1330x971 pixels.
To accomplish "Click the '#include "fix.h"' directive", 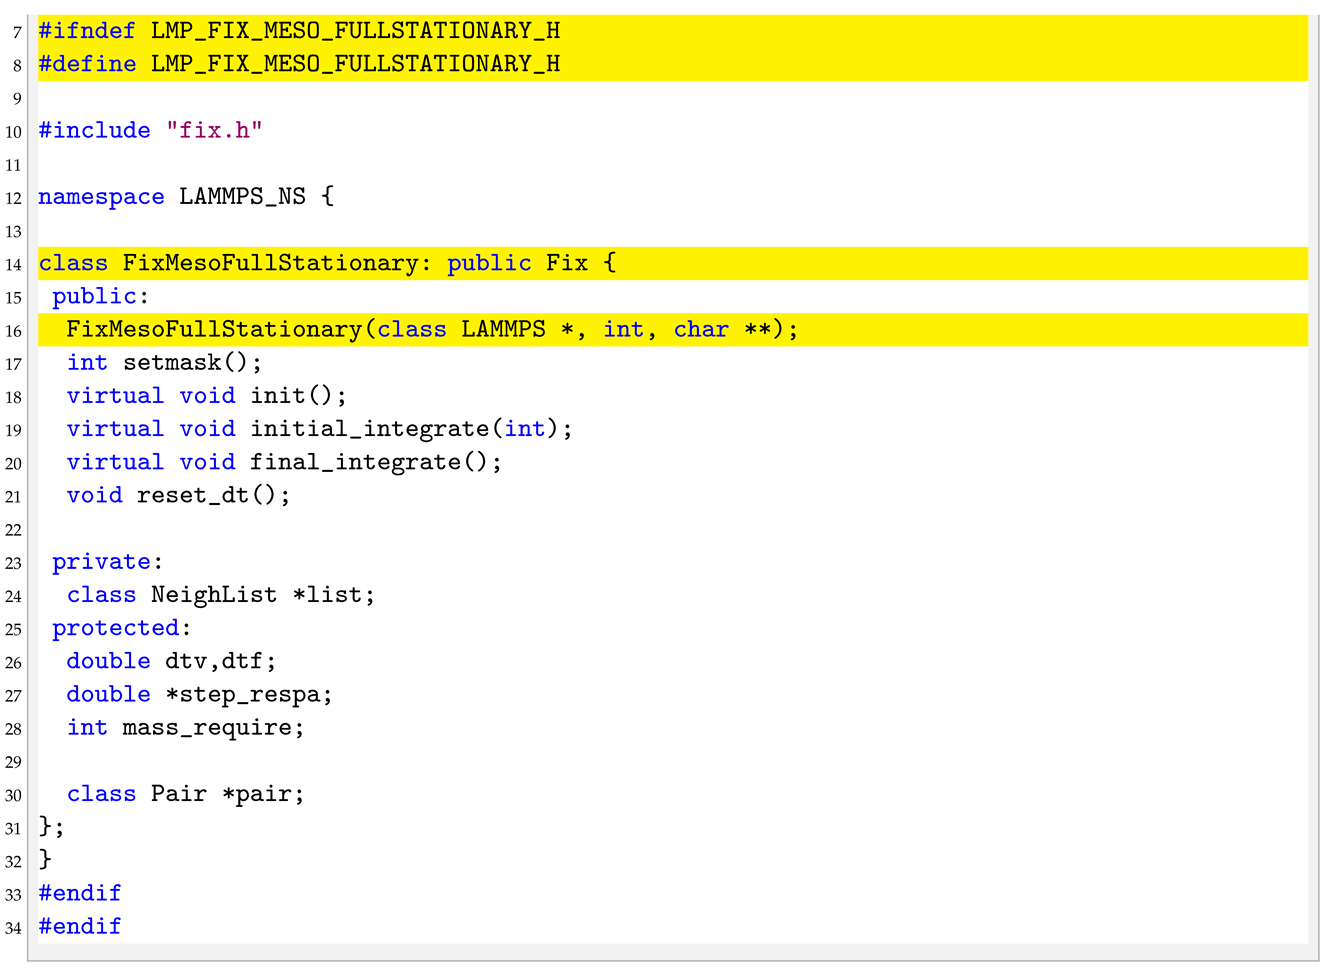I will [x=150, y=130].
